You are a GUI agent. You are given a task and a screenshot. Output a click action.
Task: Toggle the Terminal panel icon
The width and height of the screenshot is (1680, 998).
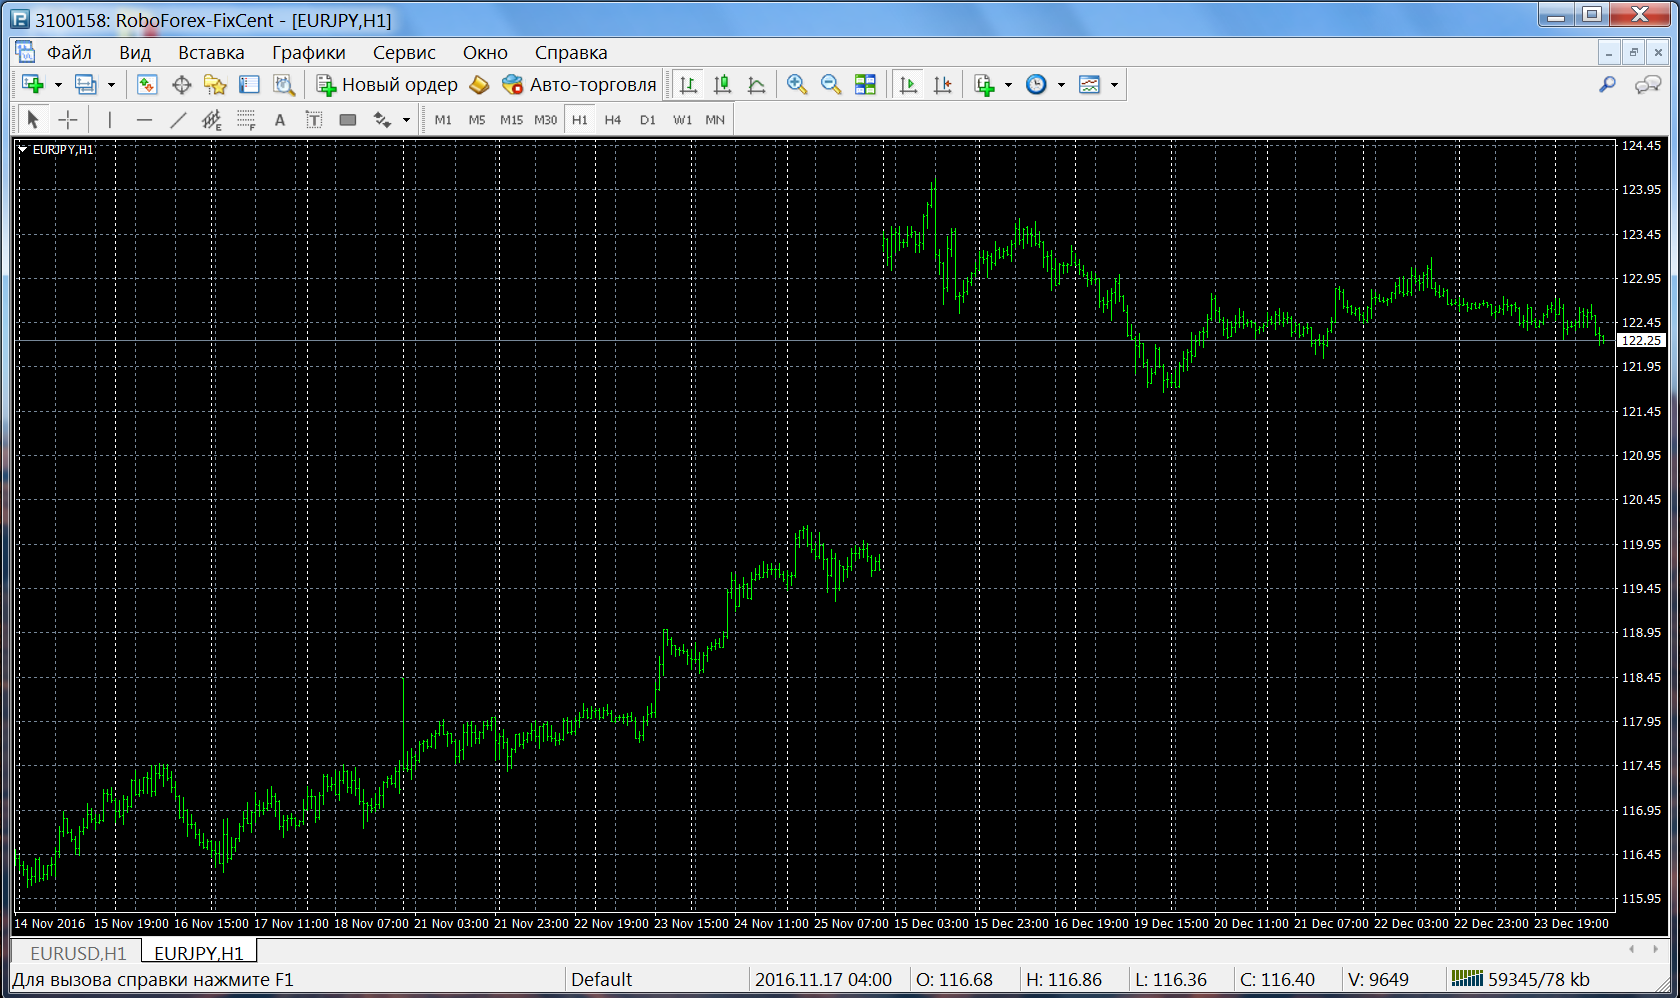pyautogui.click(x=250, y=85)
